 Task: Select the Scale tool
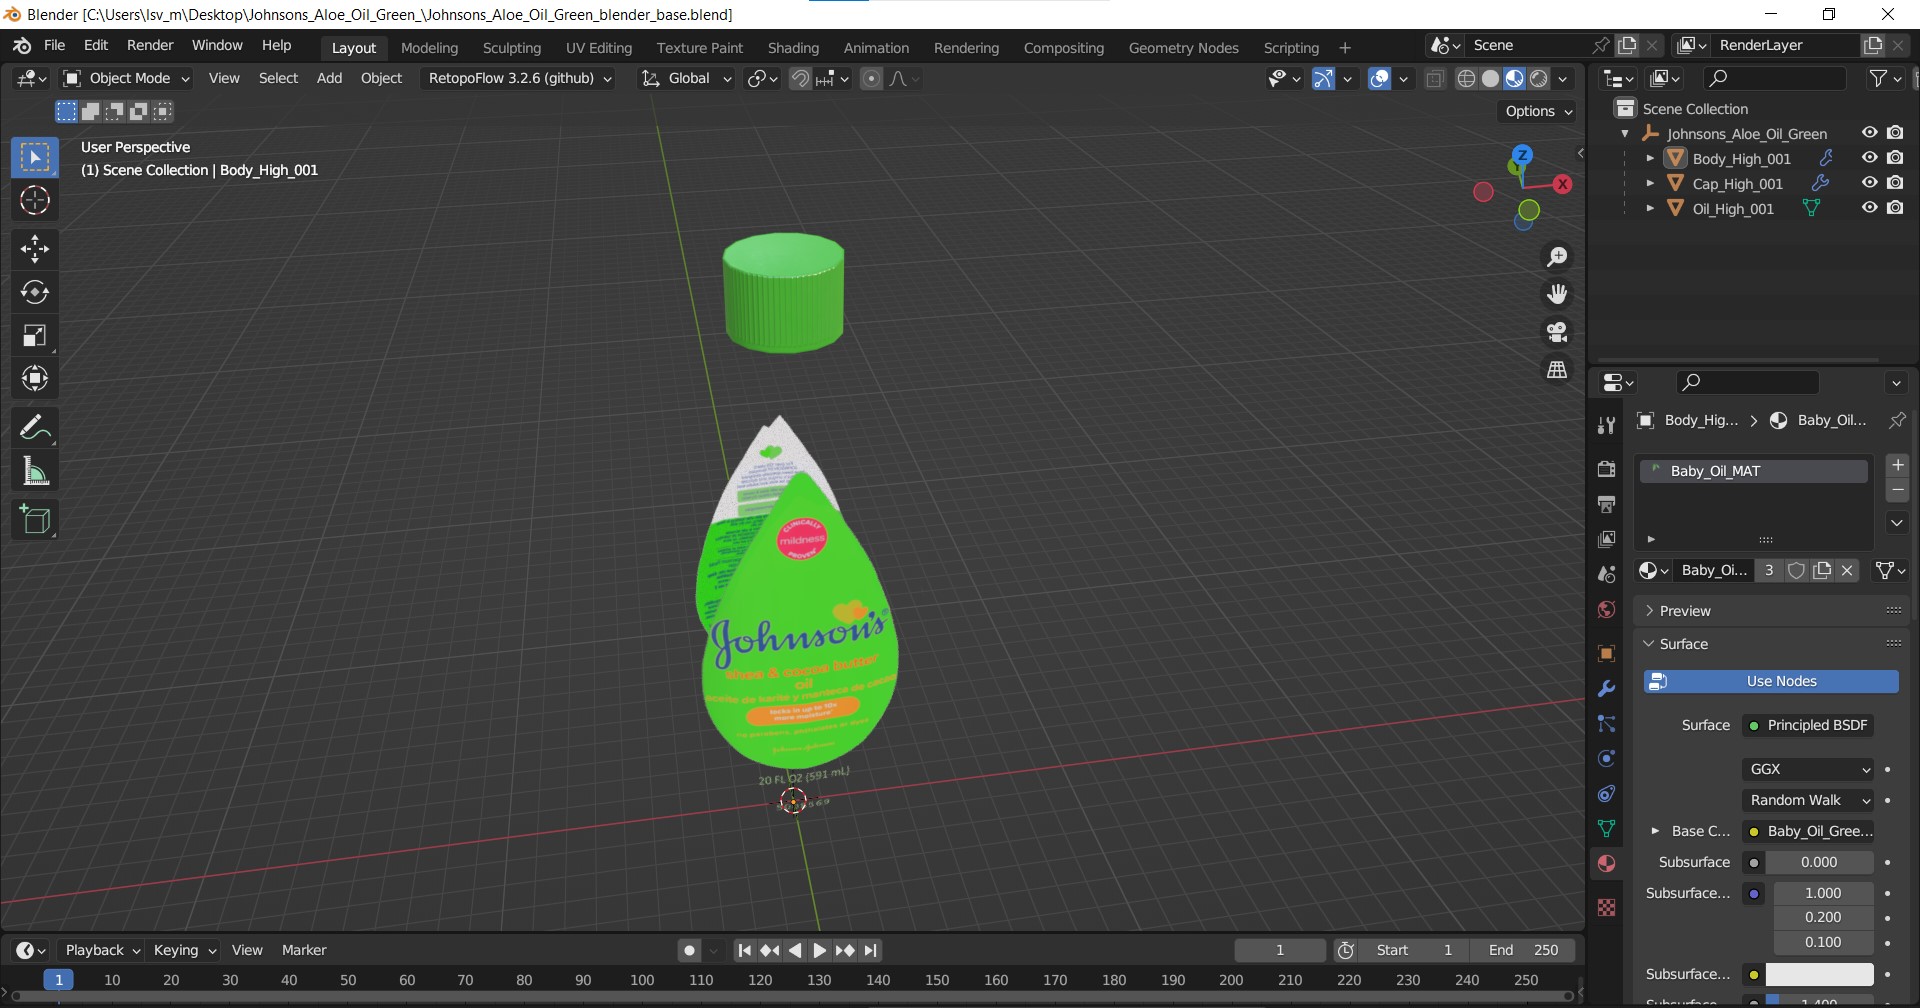(35, 336)
